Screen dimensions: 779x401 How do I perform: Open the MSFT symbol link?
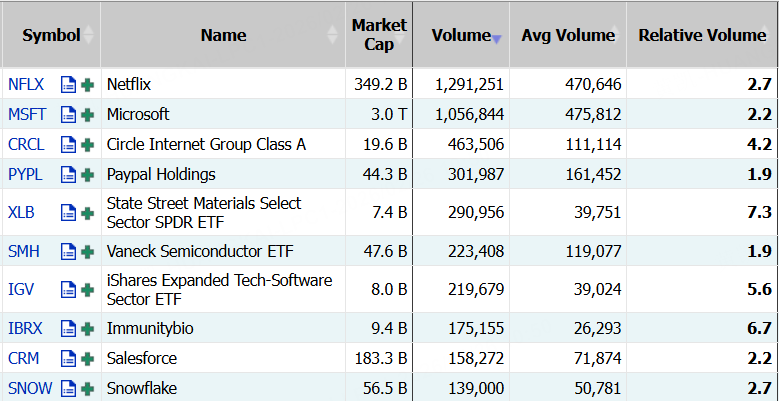click(27, 114)
